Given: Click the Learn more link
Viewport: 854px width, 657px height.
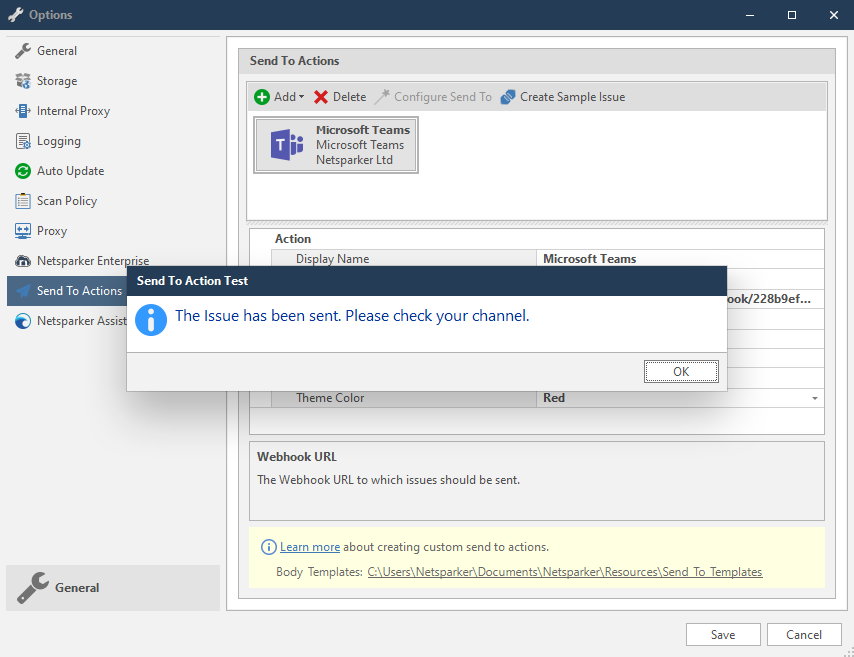Looking at the screenshot, I should 310,546.
